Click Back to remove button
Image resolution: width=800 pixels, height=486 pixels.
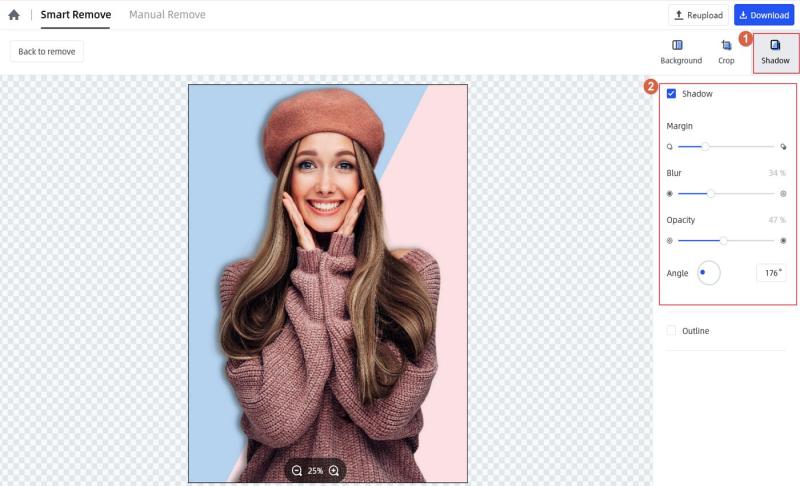click(46, 52)
